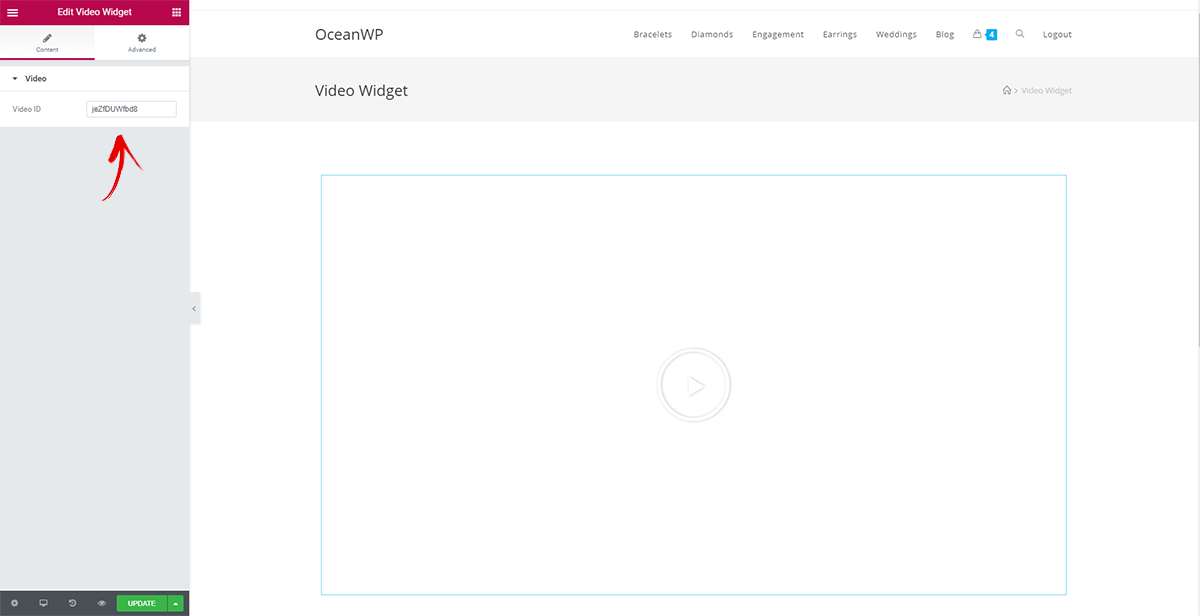Open the site search icon

pyautogui.click(x=1020, y=33)
